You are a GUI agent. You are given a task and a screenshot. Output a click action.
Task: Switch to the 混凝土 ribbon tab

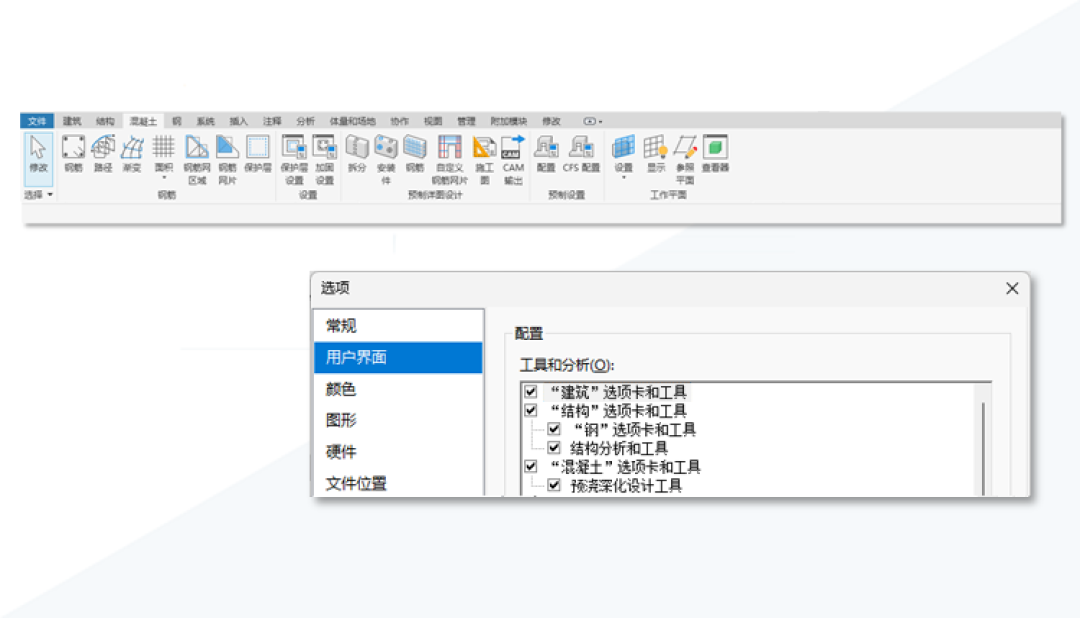(143, 121)
